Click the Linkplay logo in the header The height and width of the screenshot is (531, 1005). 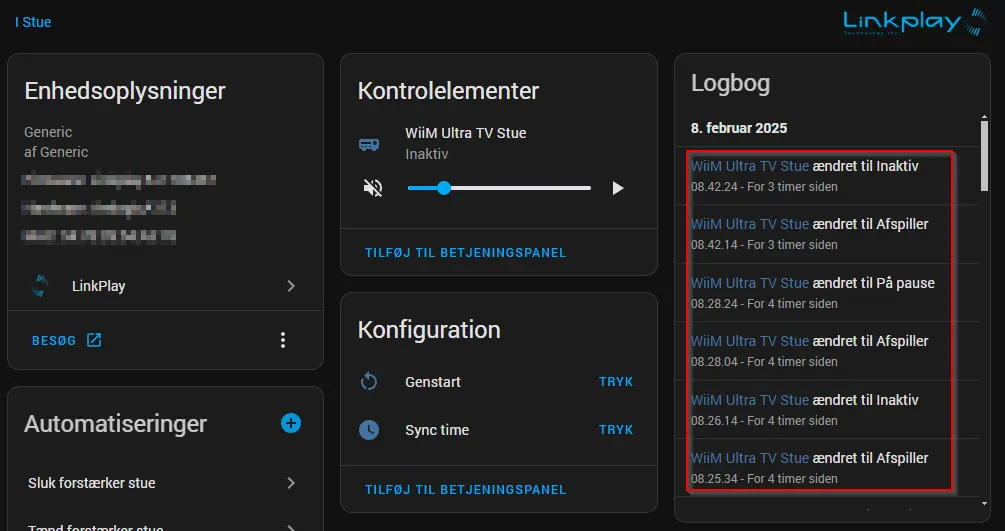(915, 22)
